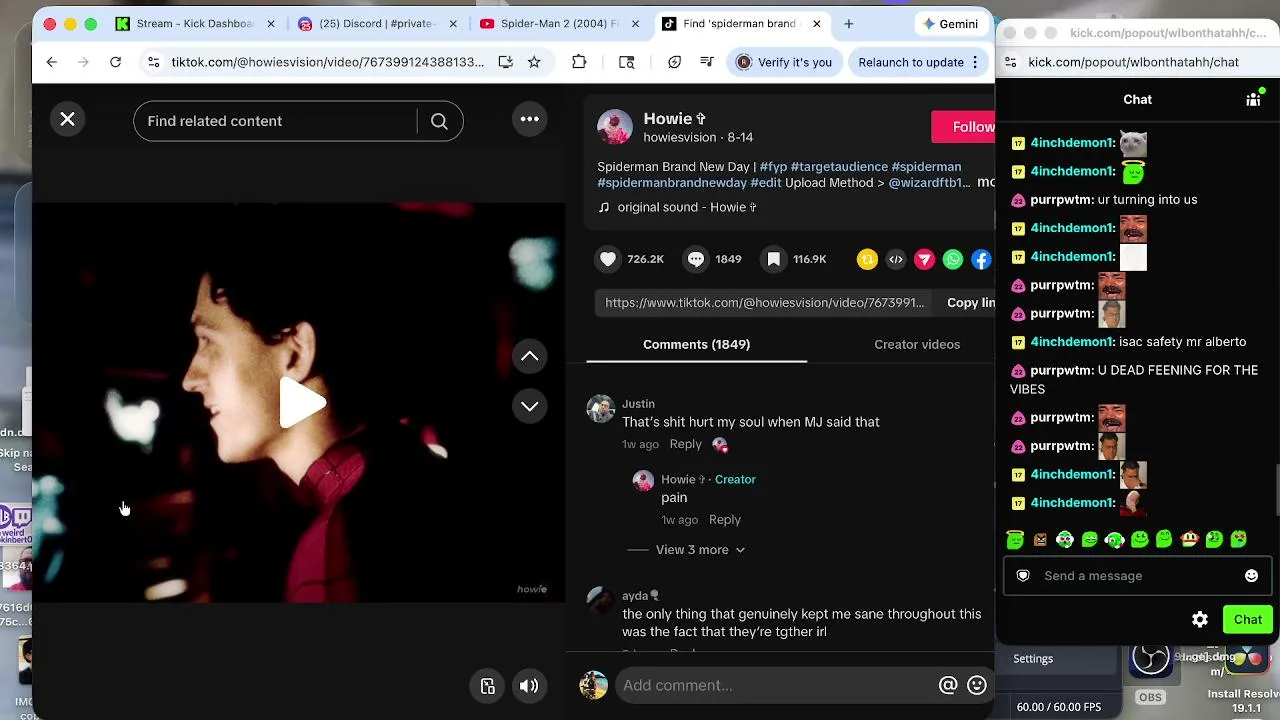Open emoji picker in comment box
This screenshot has width=1280, height=720.
(977, 685)
